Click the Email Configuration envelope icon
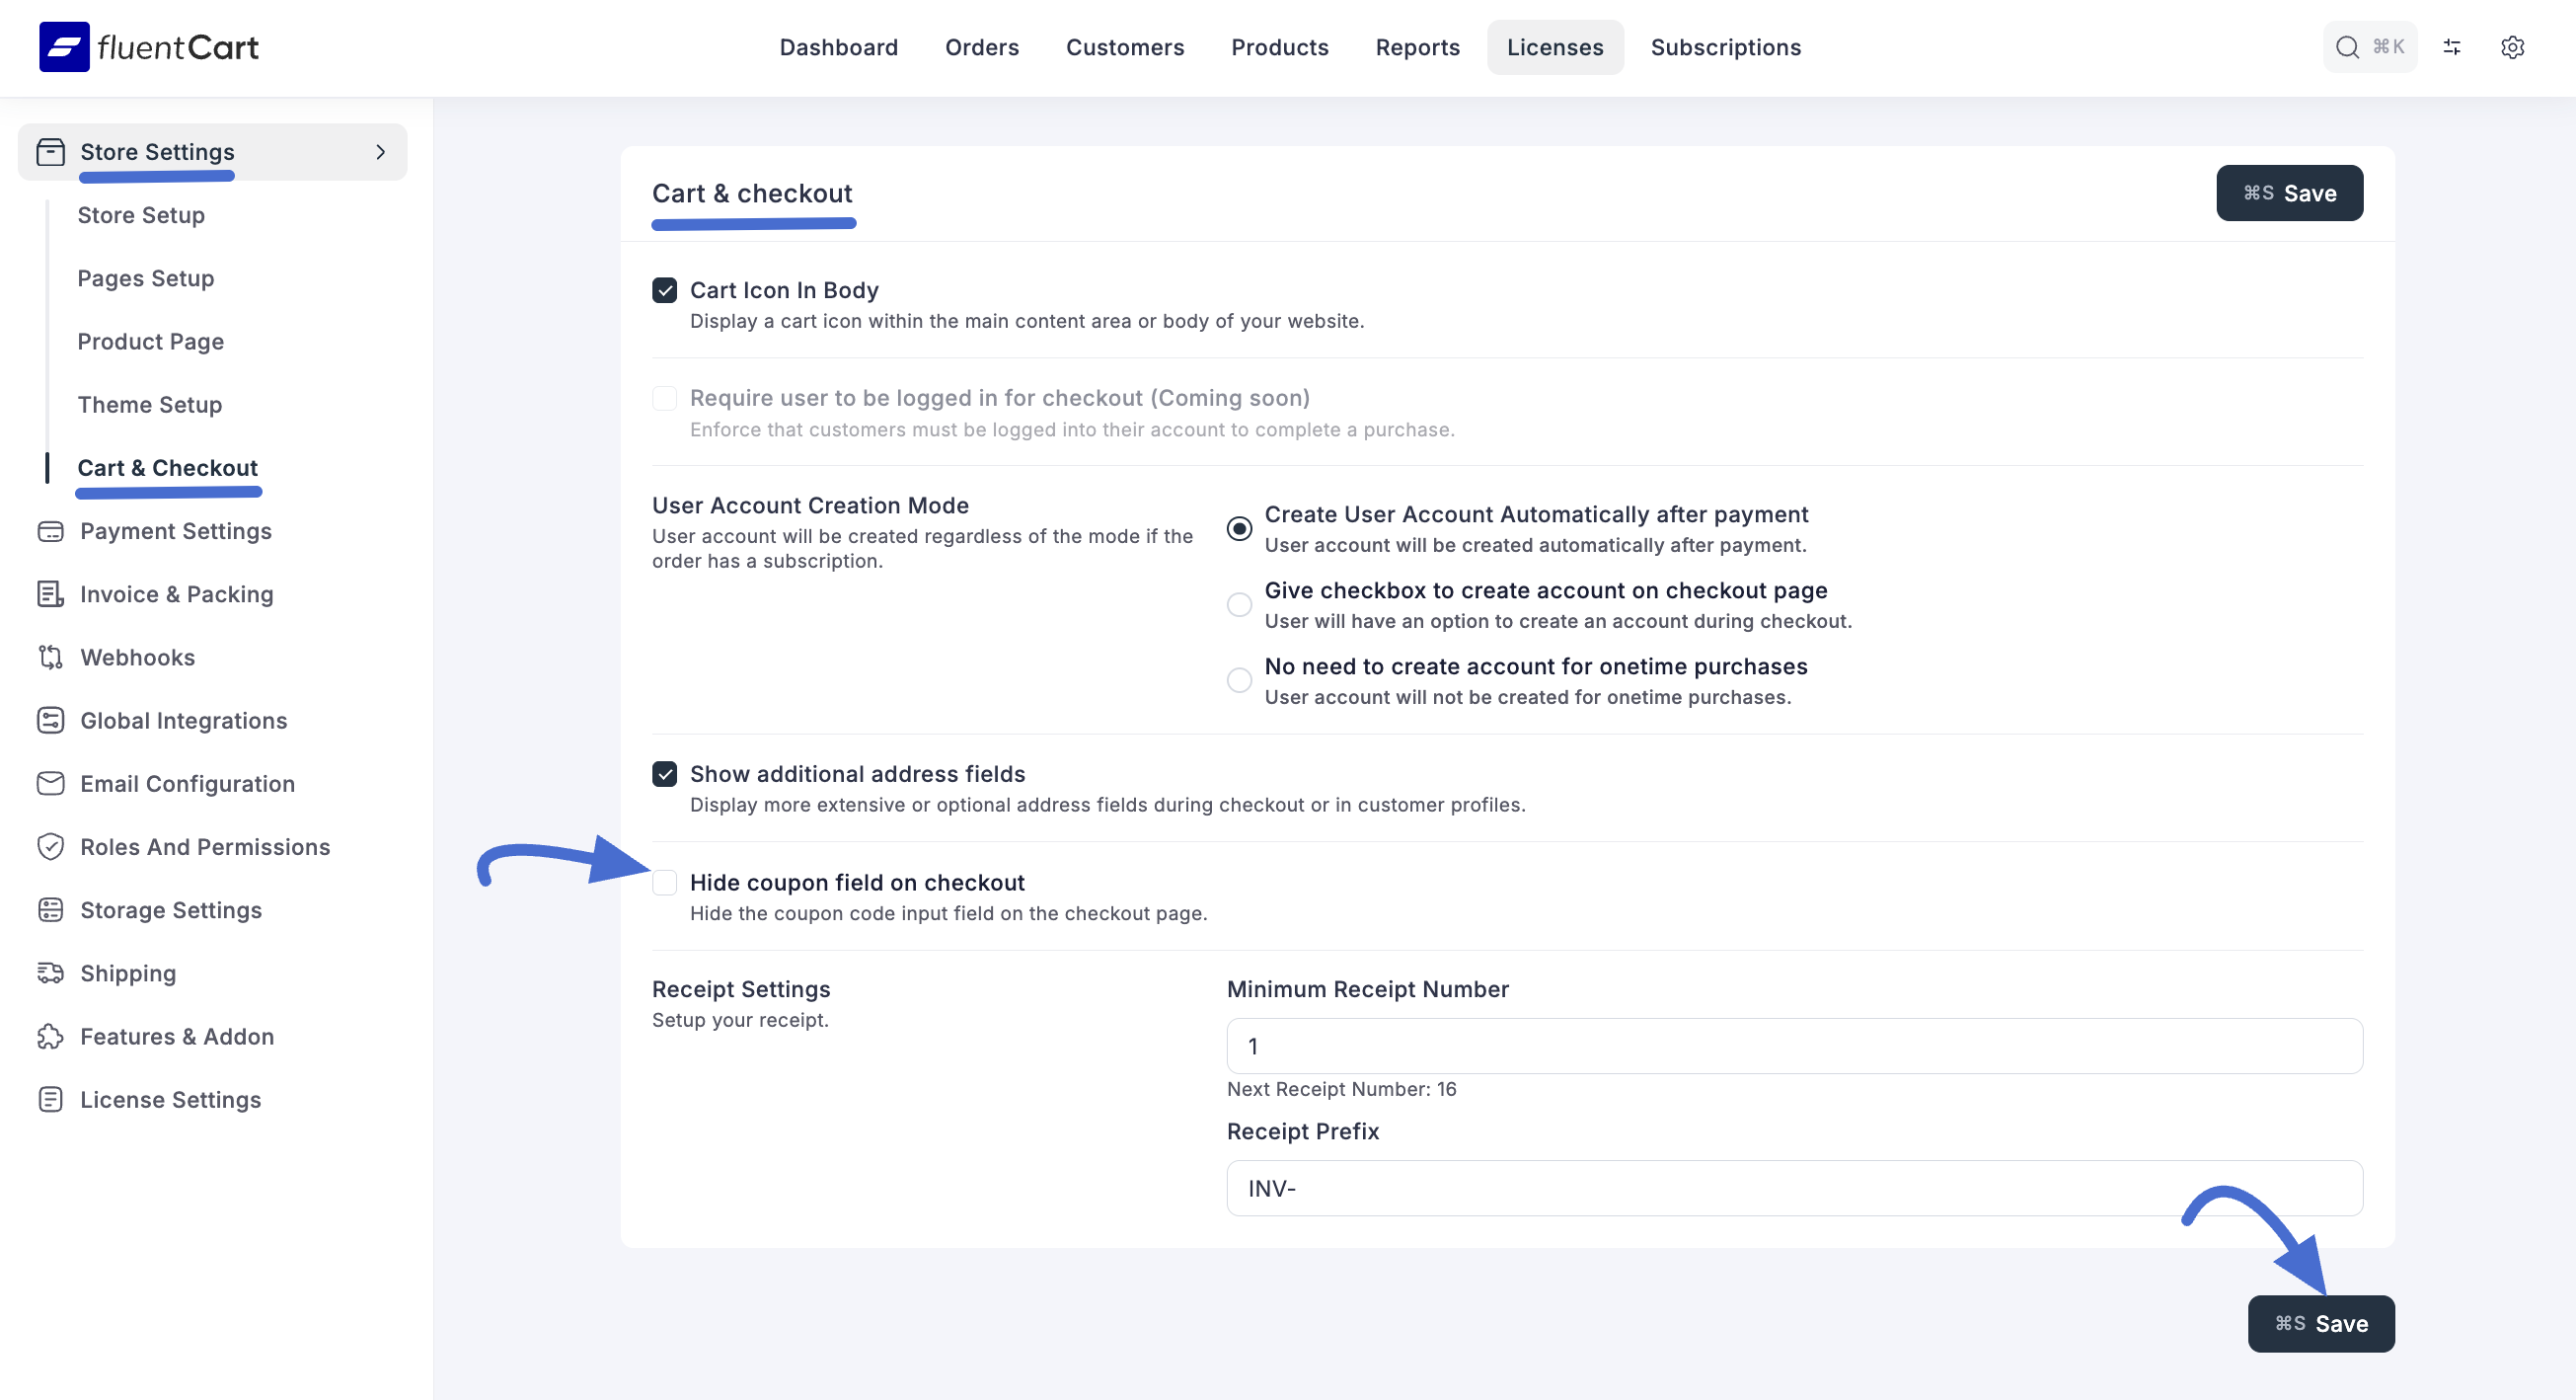The image size is (2576, 1400). point(50,784)
